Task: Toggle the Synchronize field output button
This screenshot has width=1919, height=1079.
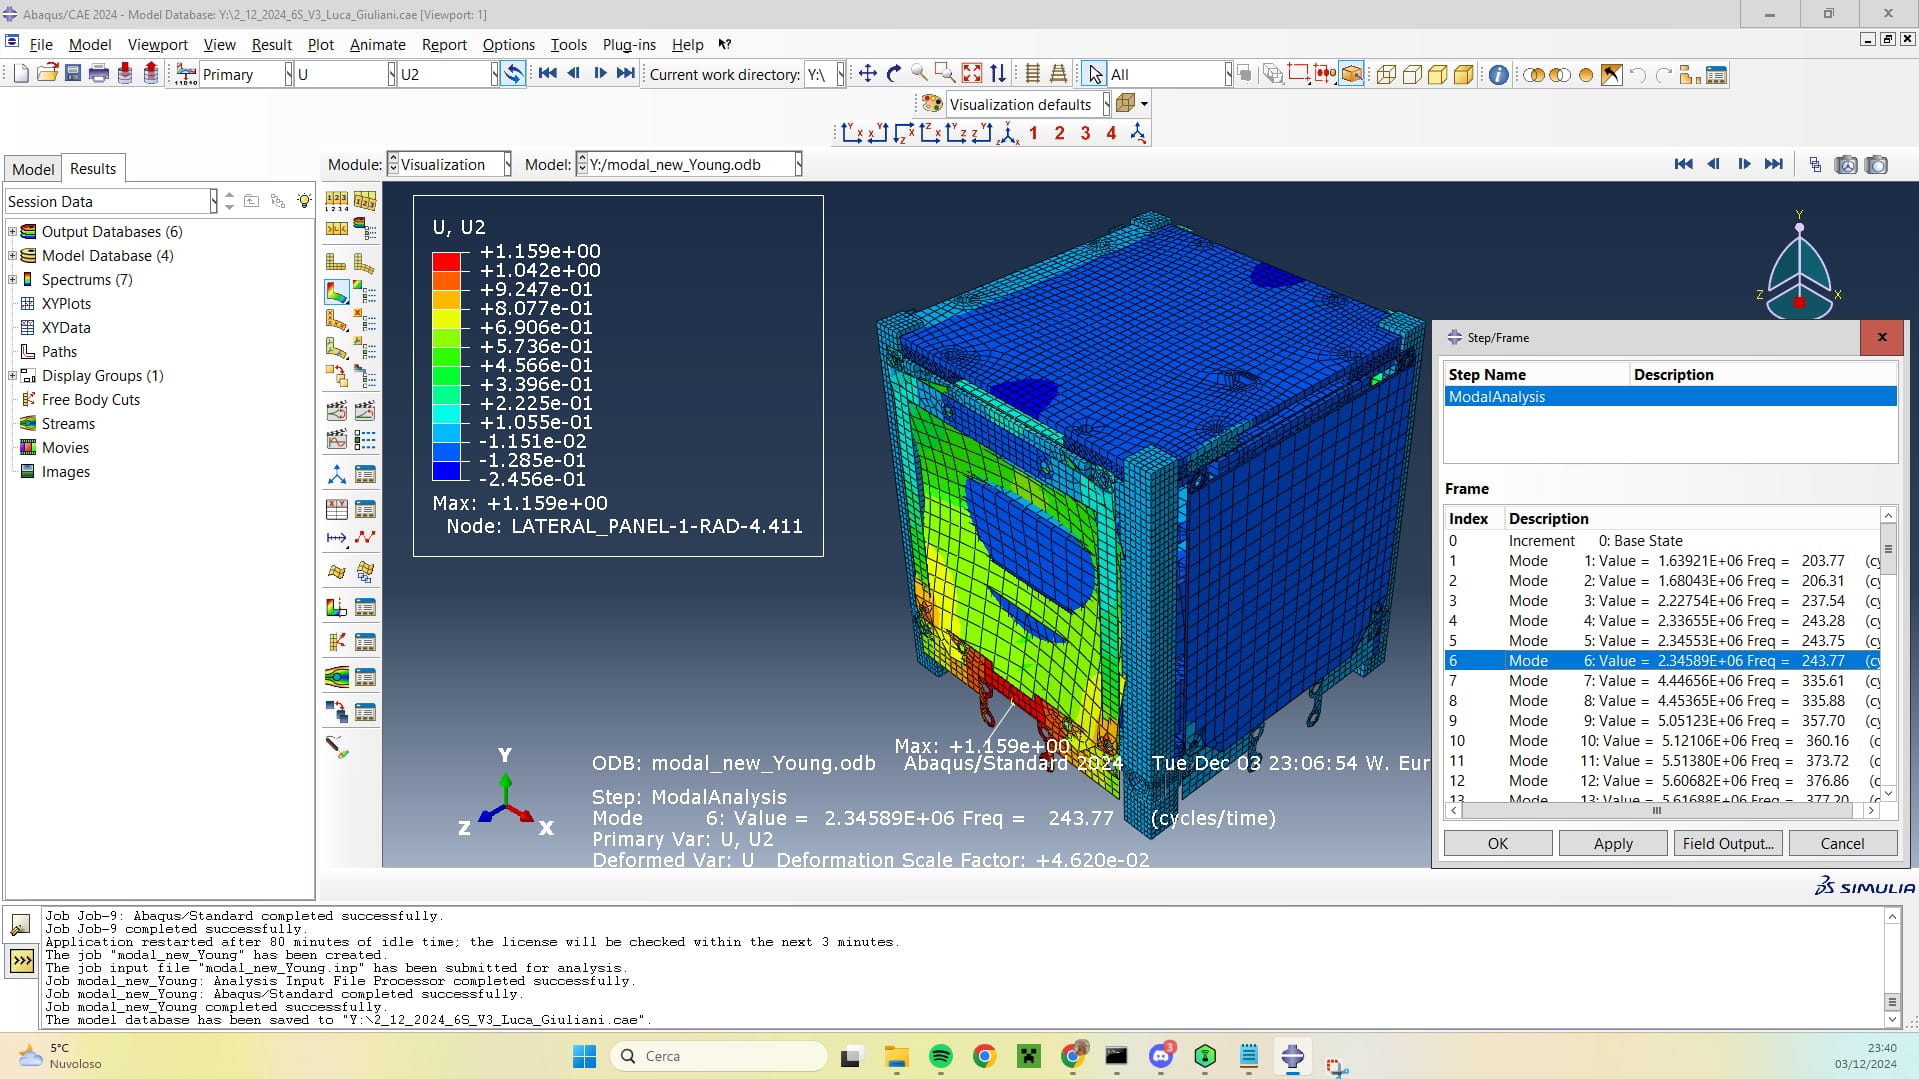Action: coord(513,74)
